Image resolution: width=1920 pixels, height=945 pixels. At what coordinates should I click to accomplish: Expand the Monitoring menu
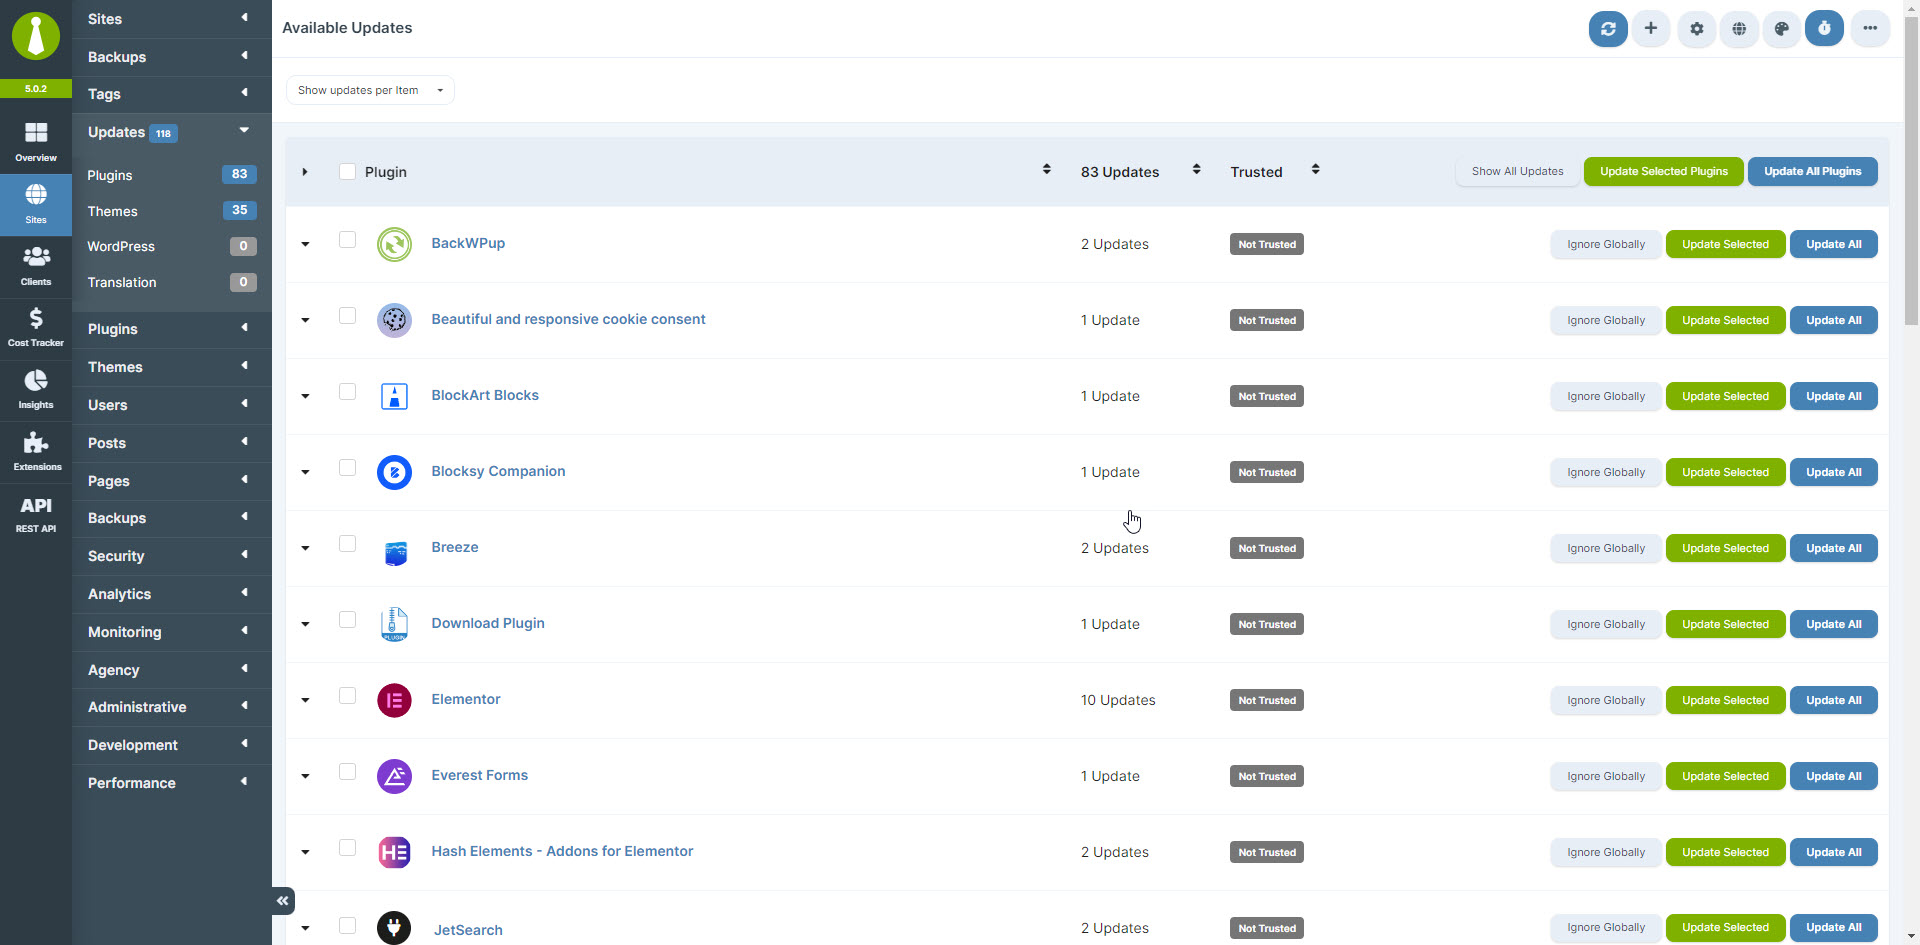coord(171,632)
